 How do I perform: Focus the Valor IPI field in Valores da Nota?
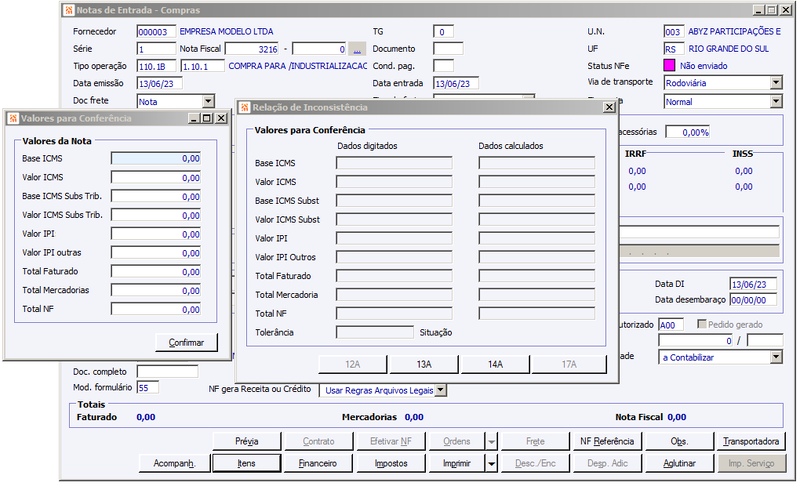(156, 234)
